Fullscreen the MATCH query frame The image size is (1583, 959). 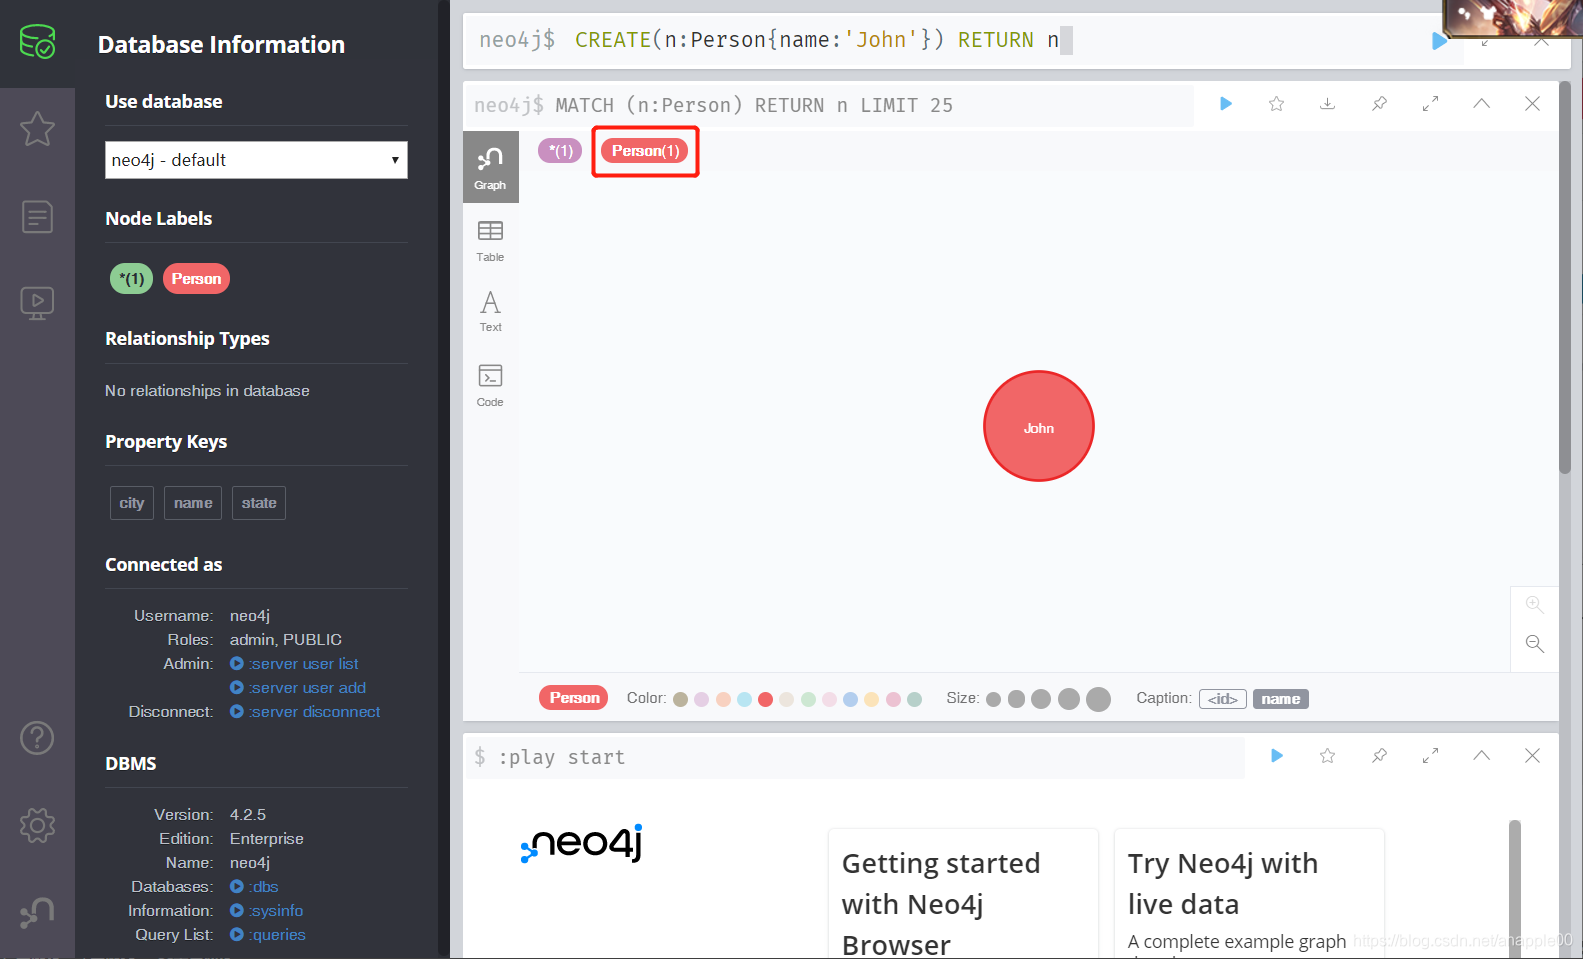click(1430, 104)
